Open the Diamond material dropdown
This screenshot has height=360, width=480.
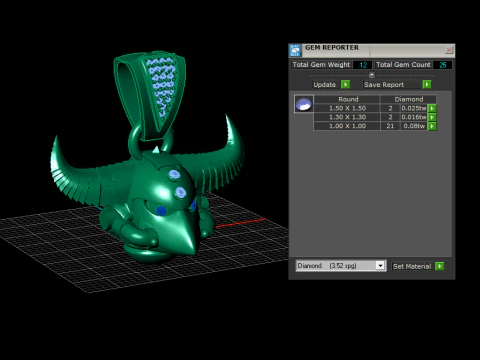point(341,266)
